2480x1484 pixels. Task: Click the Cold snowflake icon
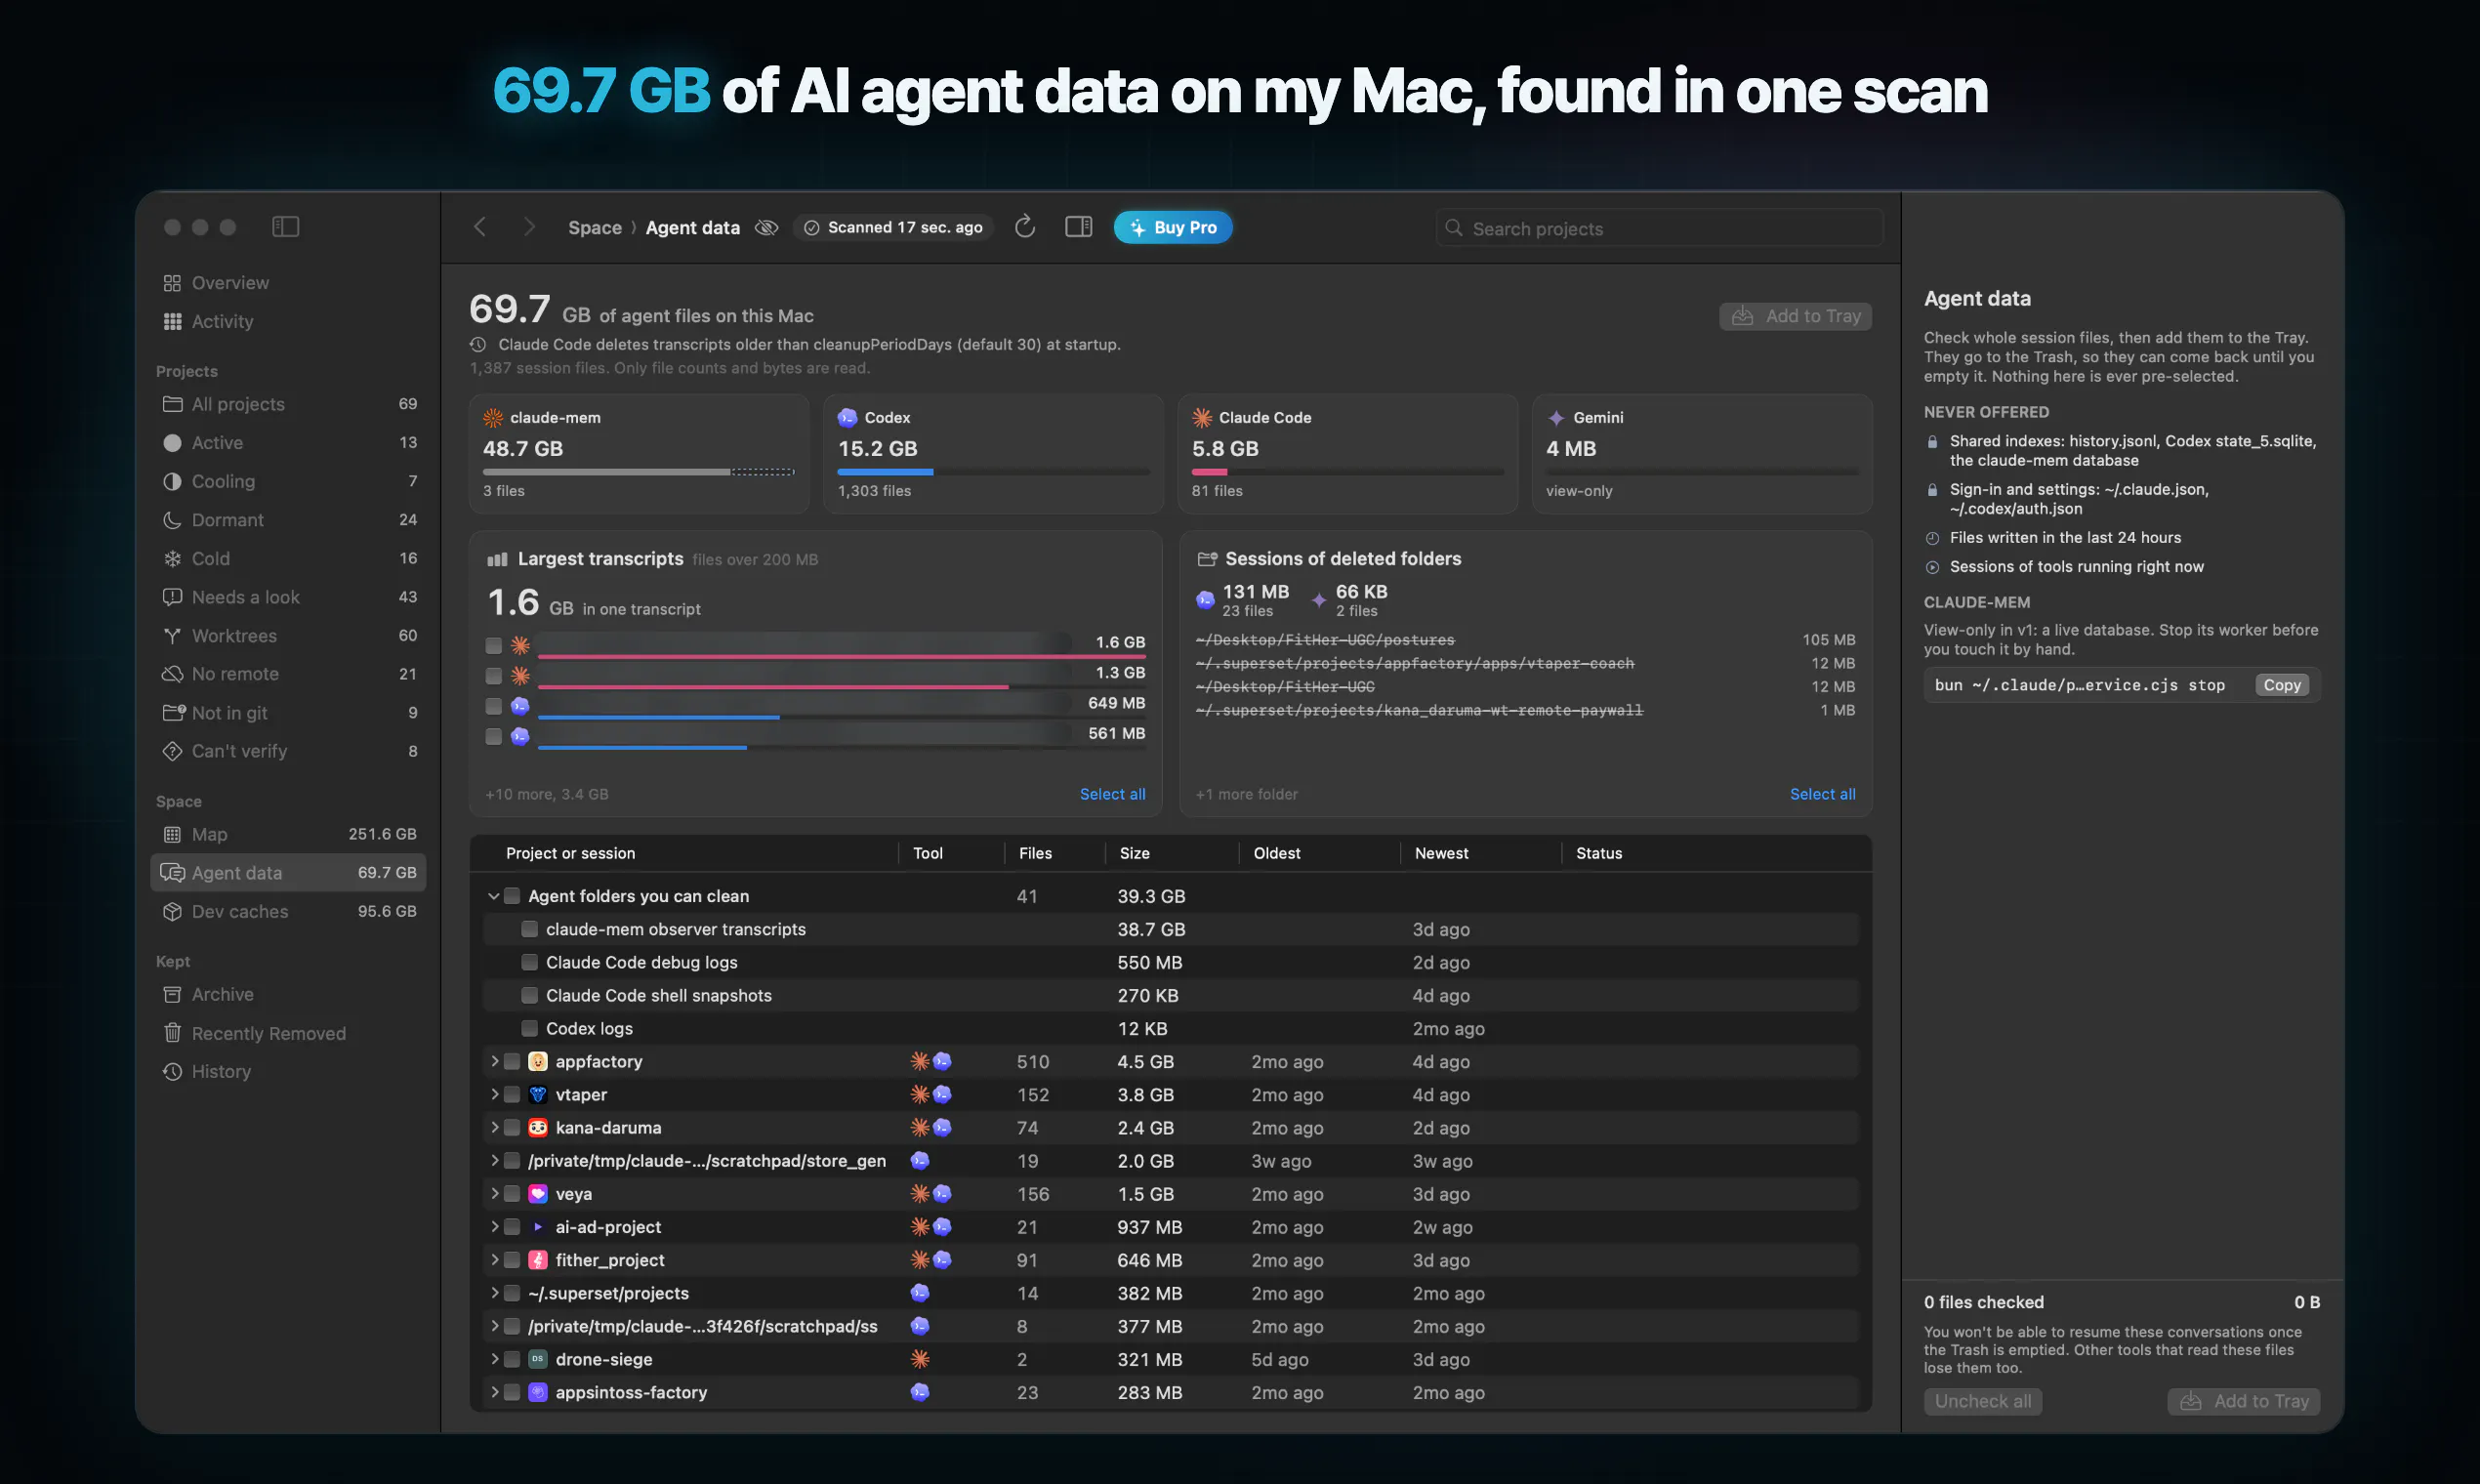click(x=172, y=559)
